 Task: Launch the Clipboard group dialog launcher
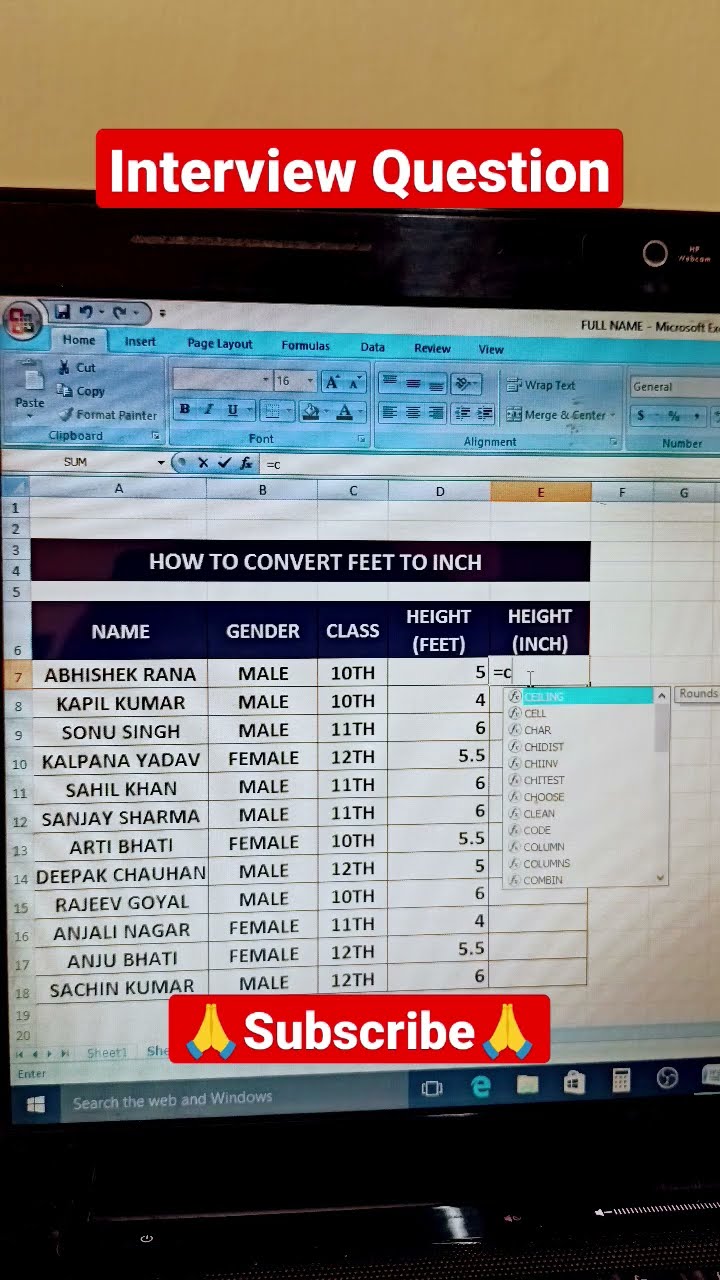(155, 437)
